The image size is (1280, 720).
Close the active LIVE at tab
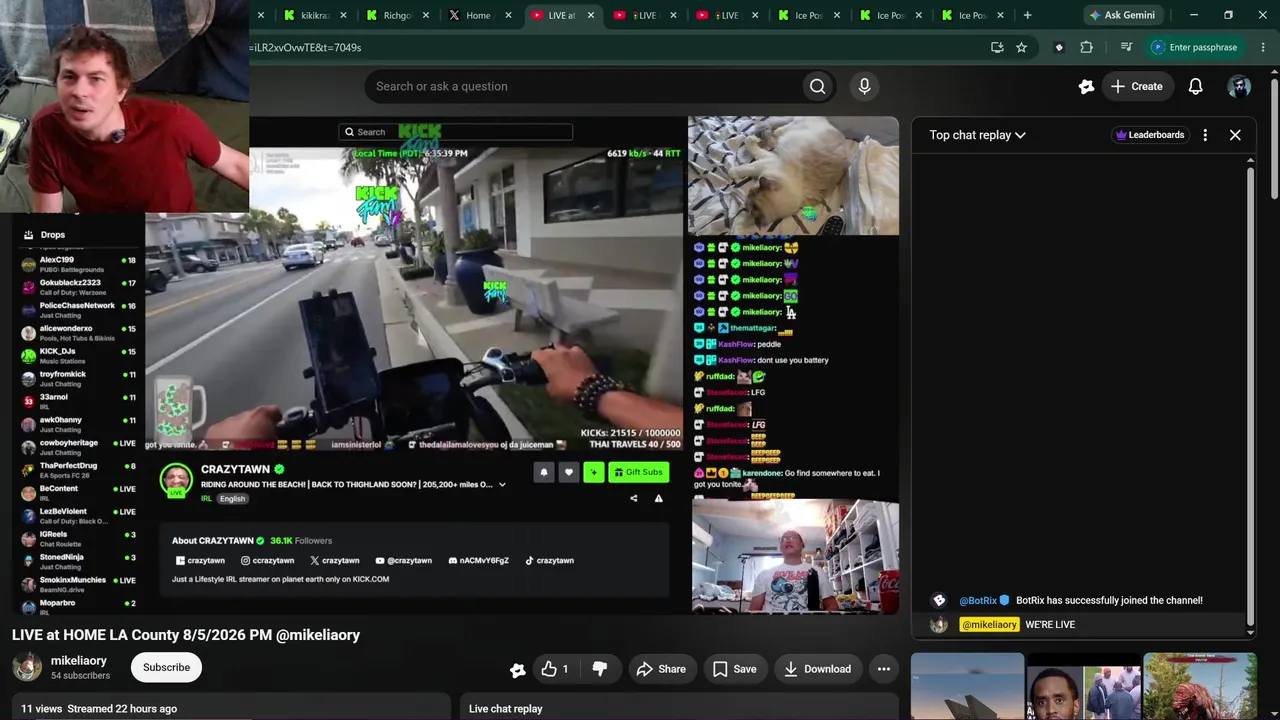[x=590, y=15]
